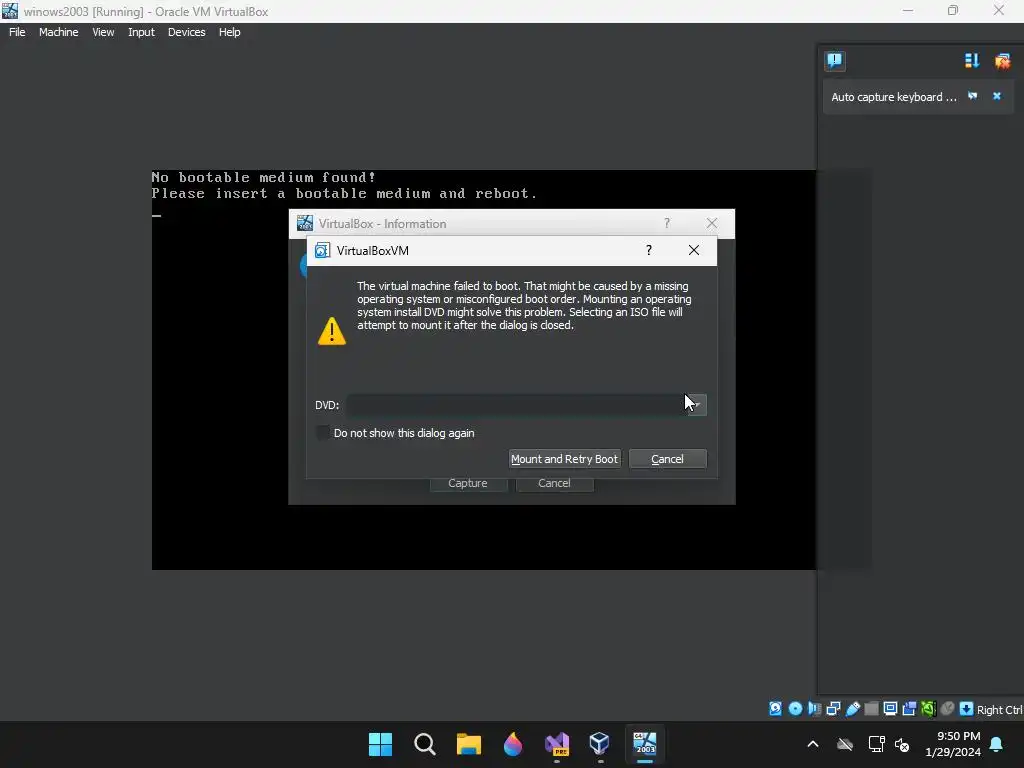This screenshot has height=768, width=1024.
Task: Open the Help menu
Action: point(229,32)
